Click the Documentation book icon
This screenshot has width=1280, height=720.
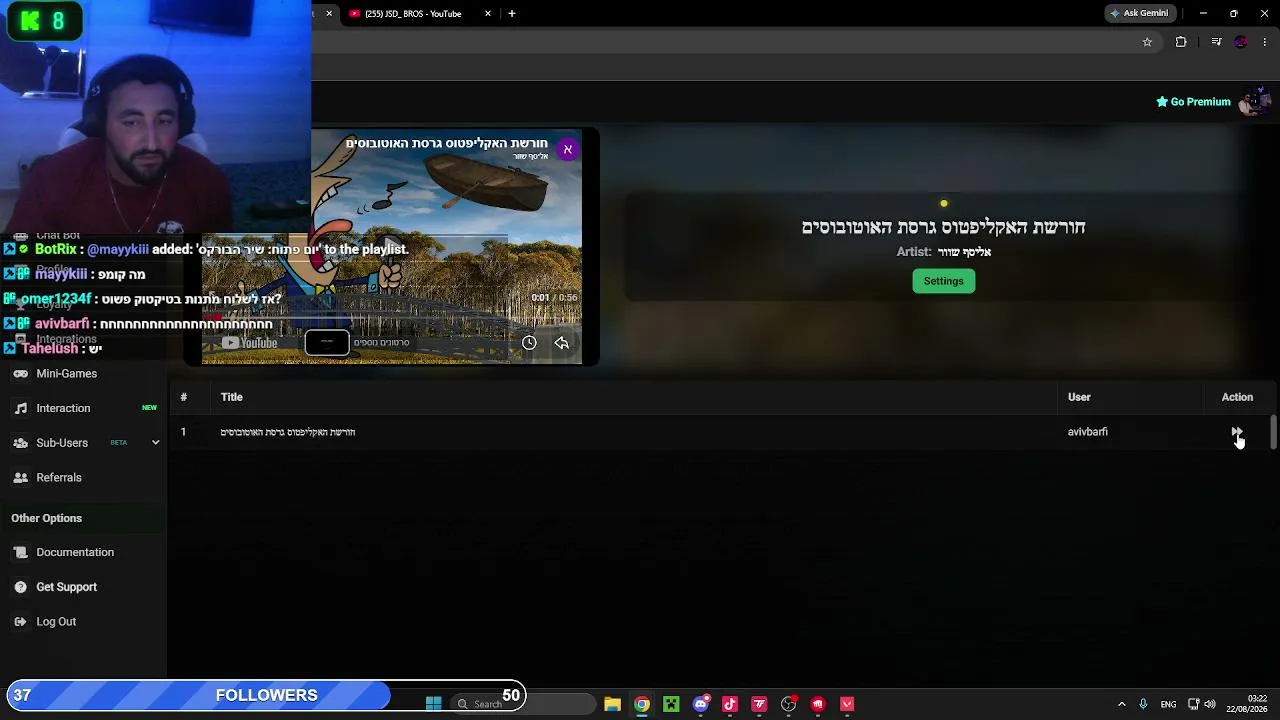coord(20,552)
